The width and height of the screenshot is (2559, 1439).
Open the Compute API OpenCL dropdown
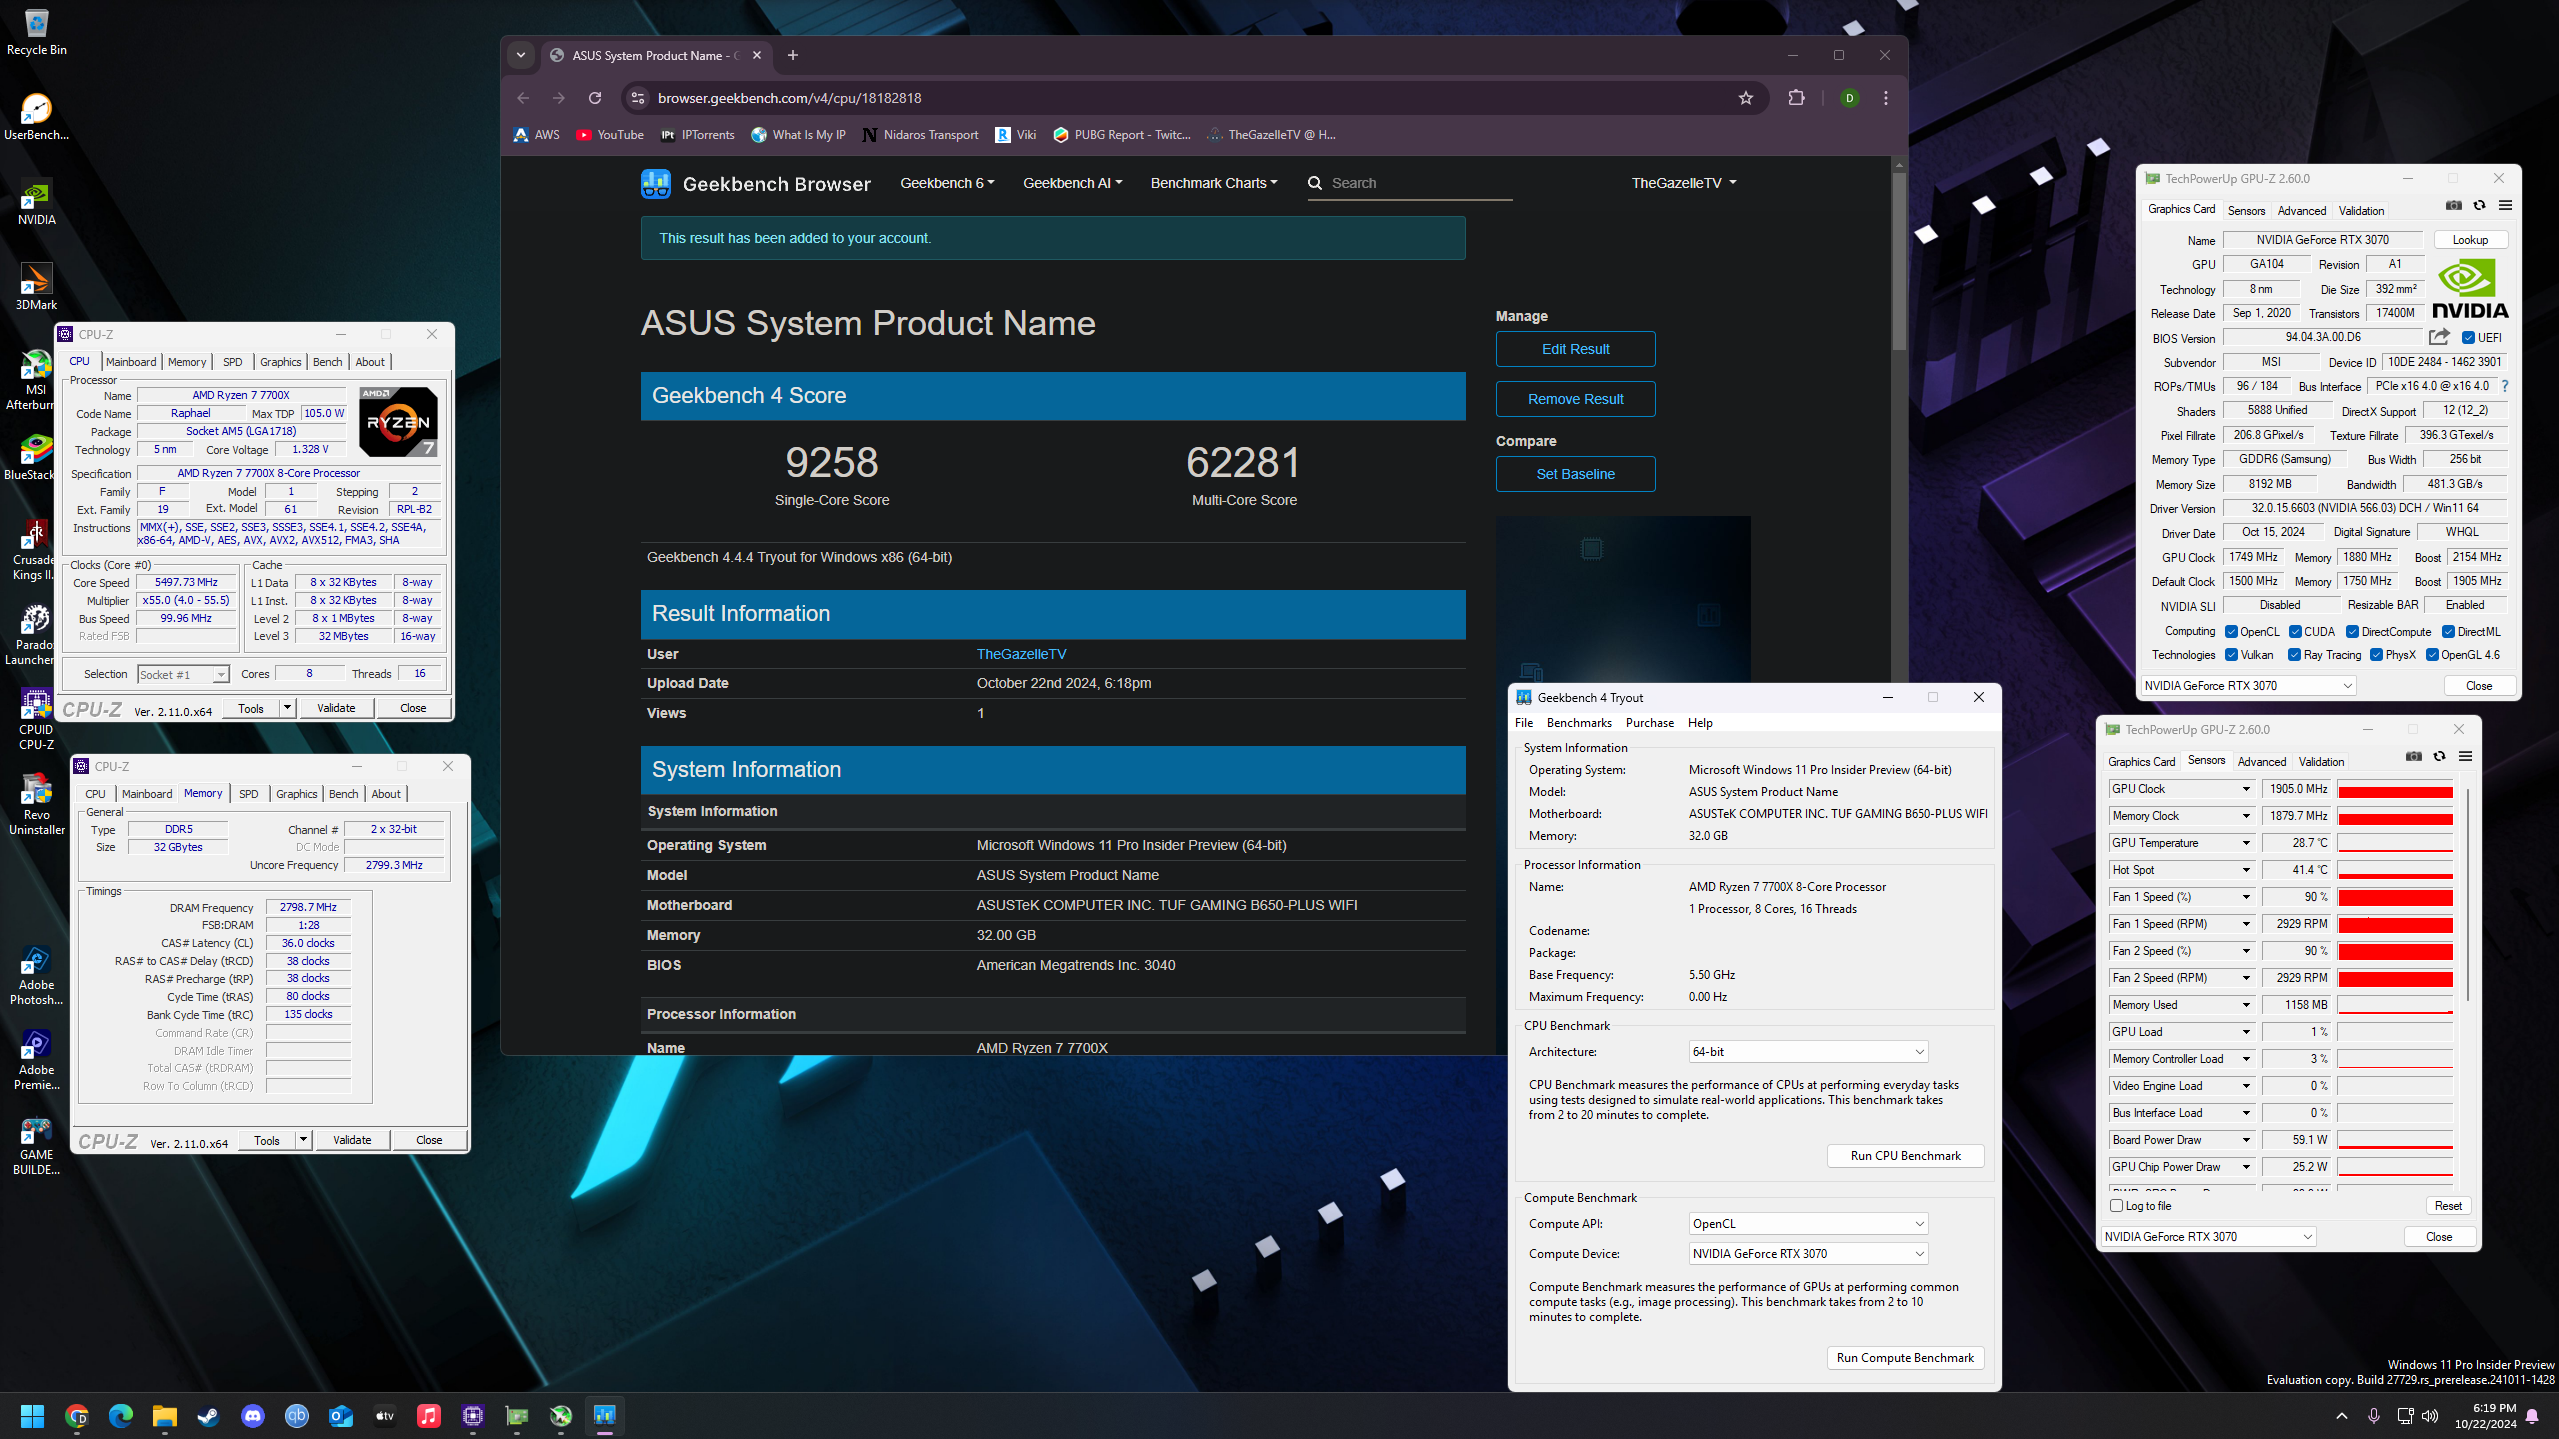coord(1808,1224)
